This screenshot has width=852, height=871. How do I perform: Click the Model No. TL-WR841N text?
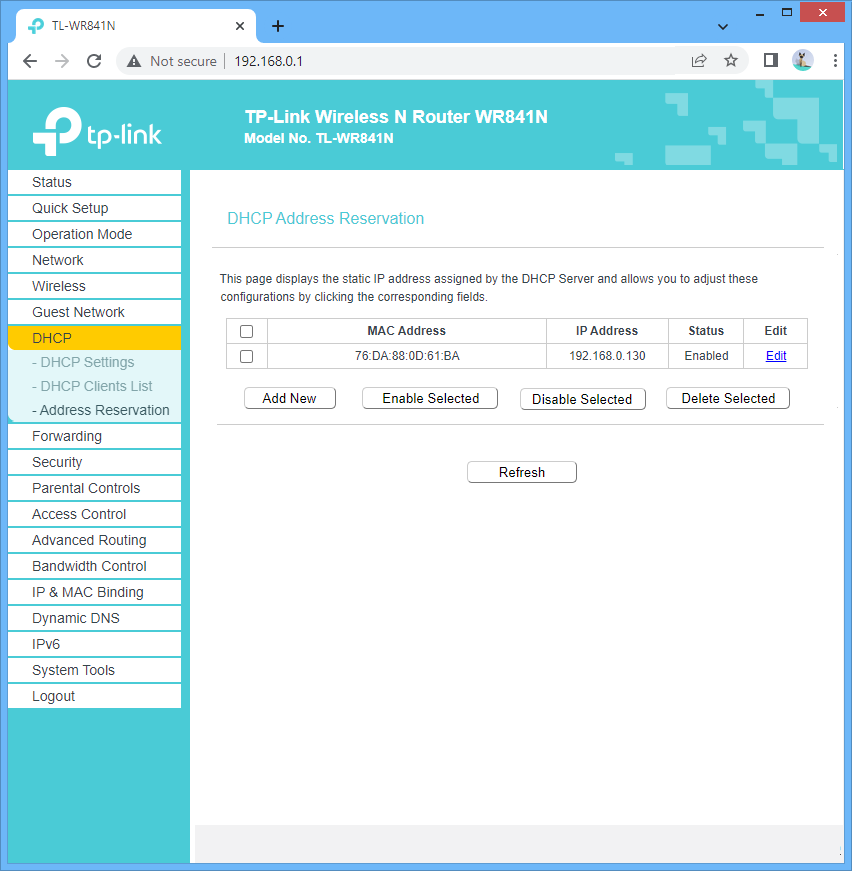pos(319,138)
